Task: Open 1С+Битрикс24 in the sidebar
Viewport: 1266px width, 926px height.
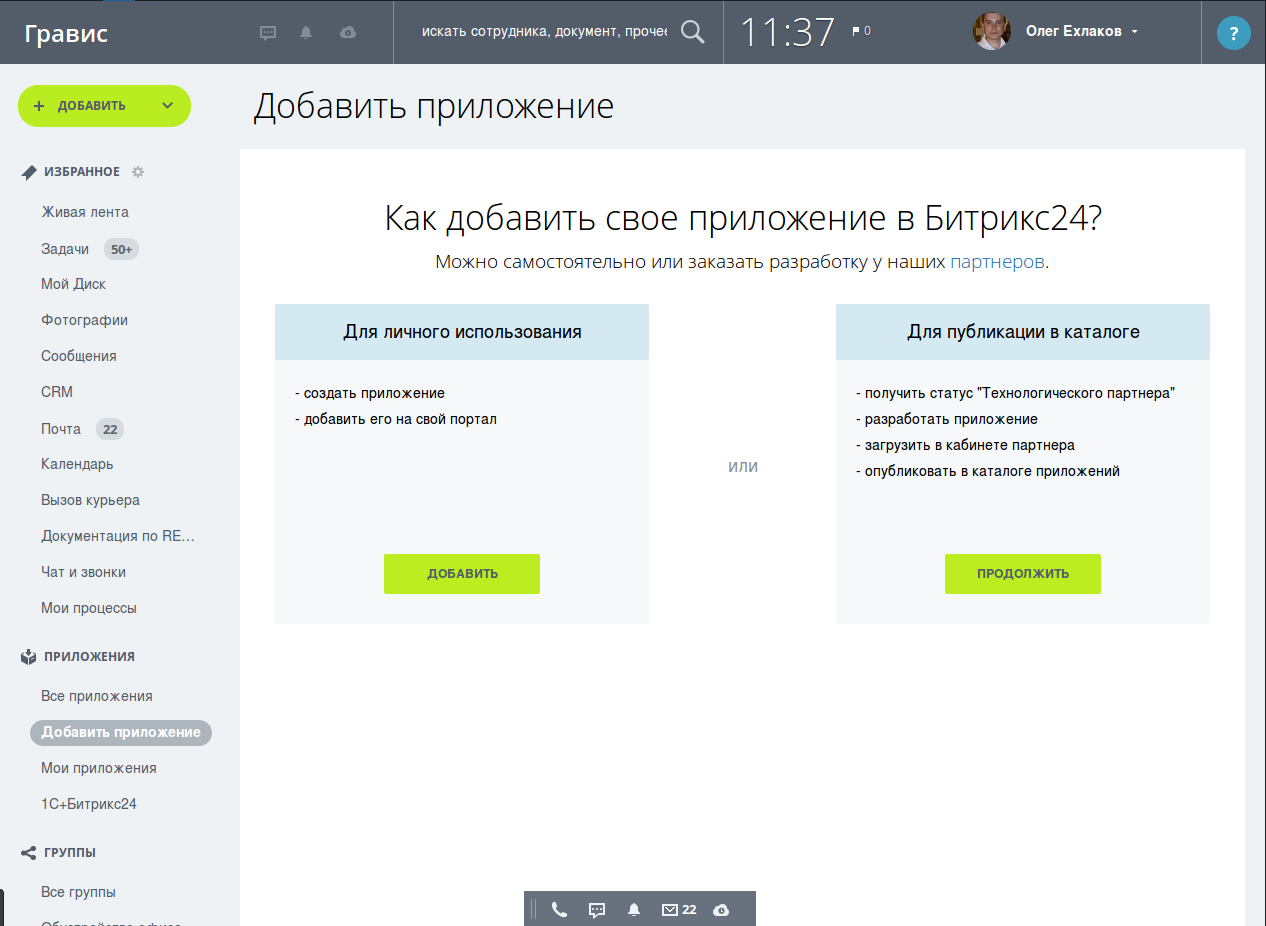Action: coord(89,804)
